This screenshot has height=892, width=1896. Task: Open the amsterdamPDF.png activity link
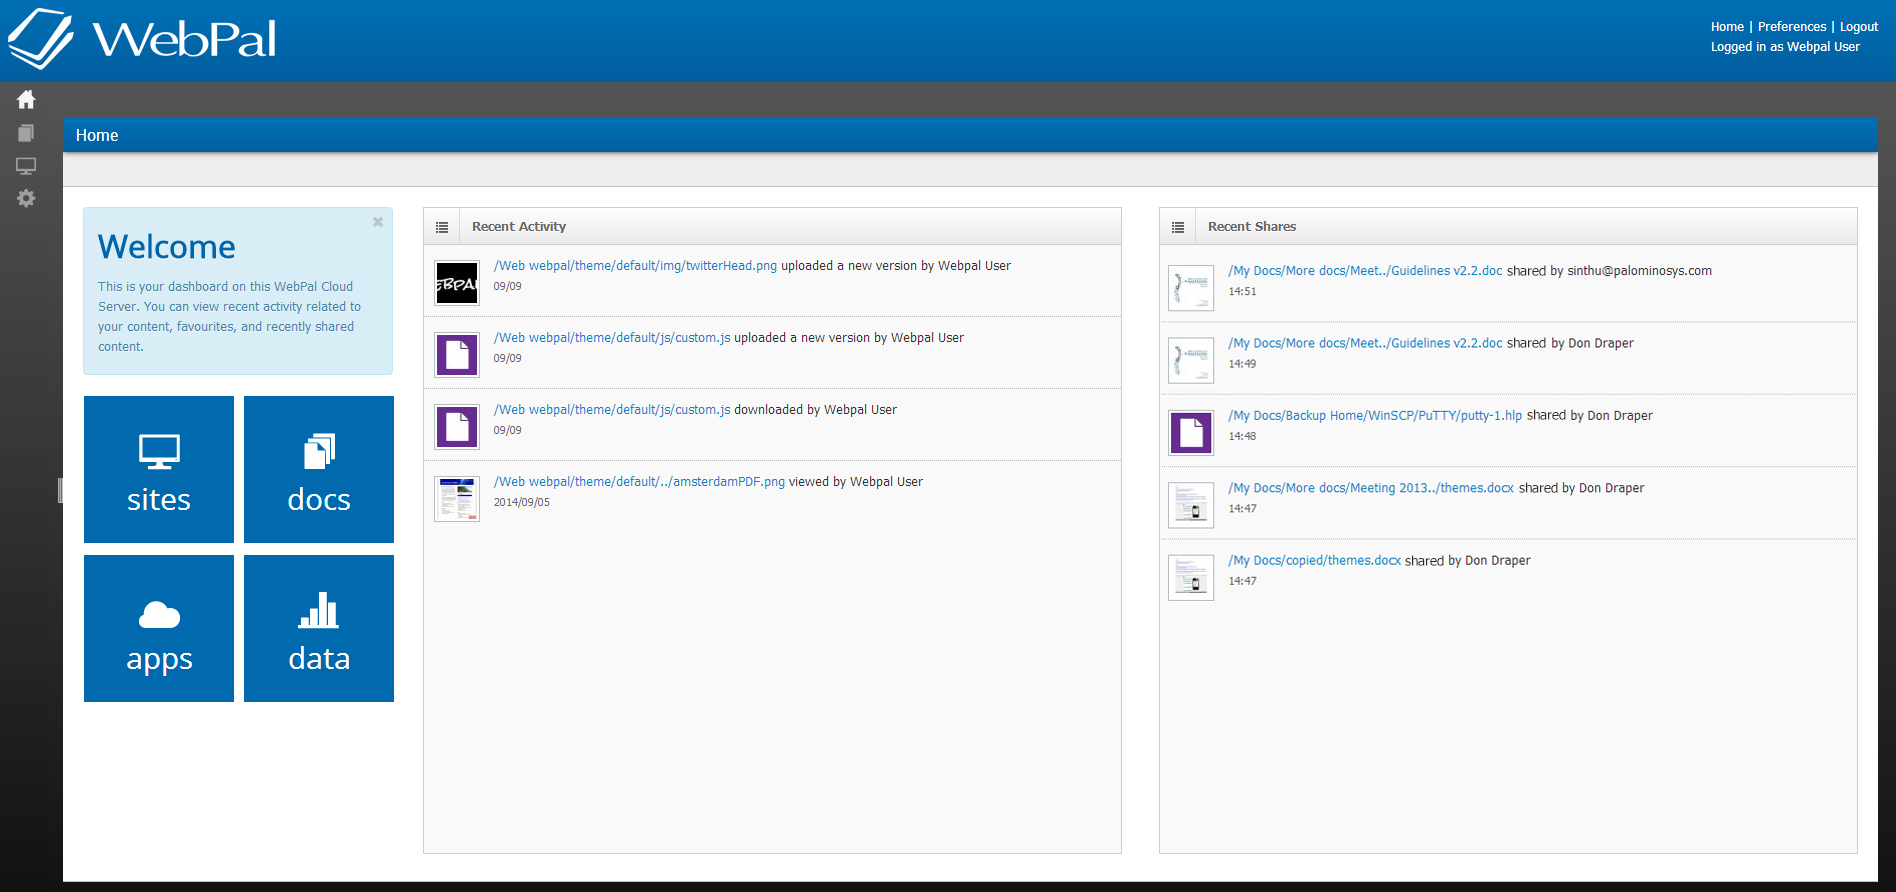(639, 482)
